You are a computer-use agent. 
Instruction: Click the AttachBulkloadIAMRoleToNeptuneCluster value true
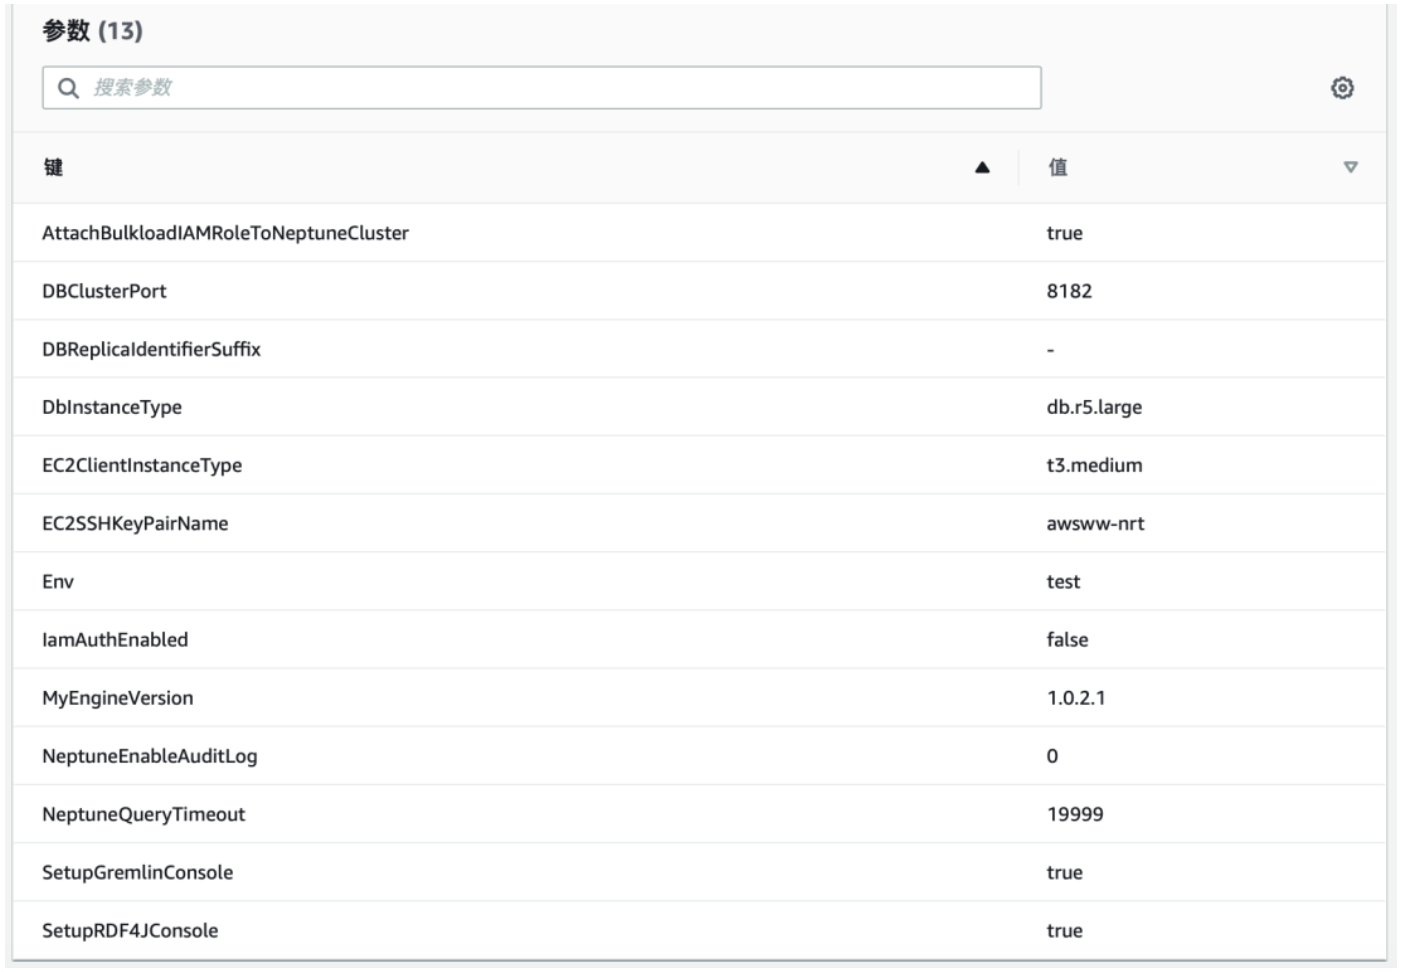click(x=1064, y=233)
